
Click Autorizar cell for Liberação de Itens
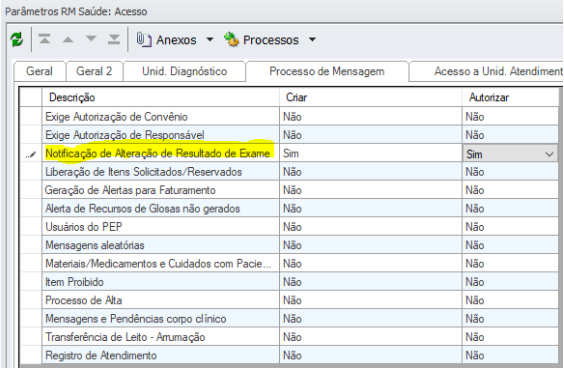(510, 172)
